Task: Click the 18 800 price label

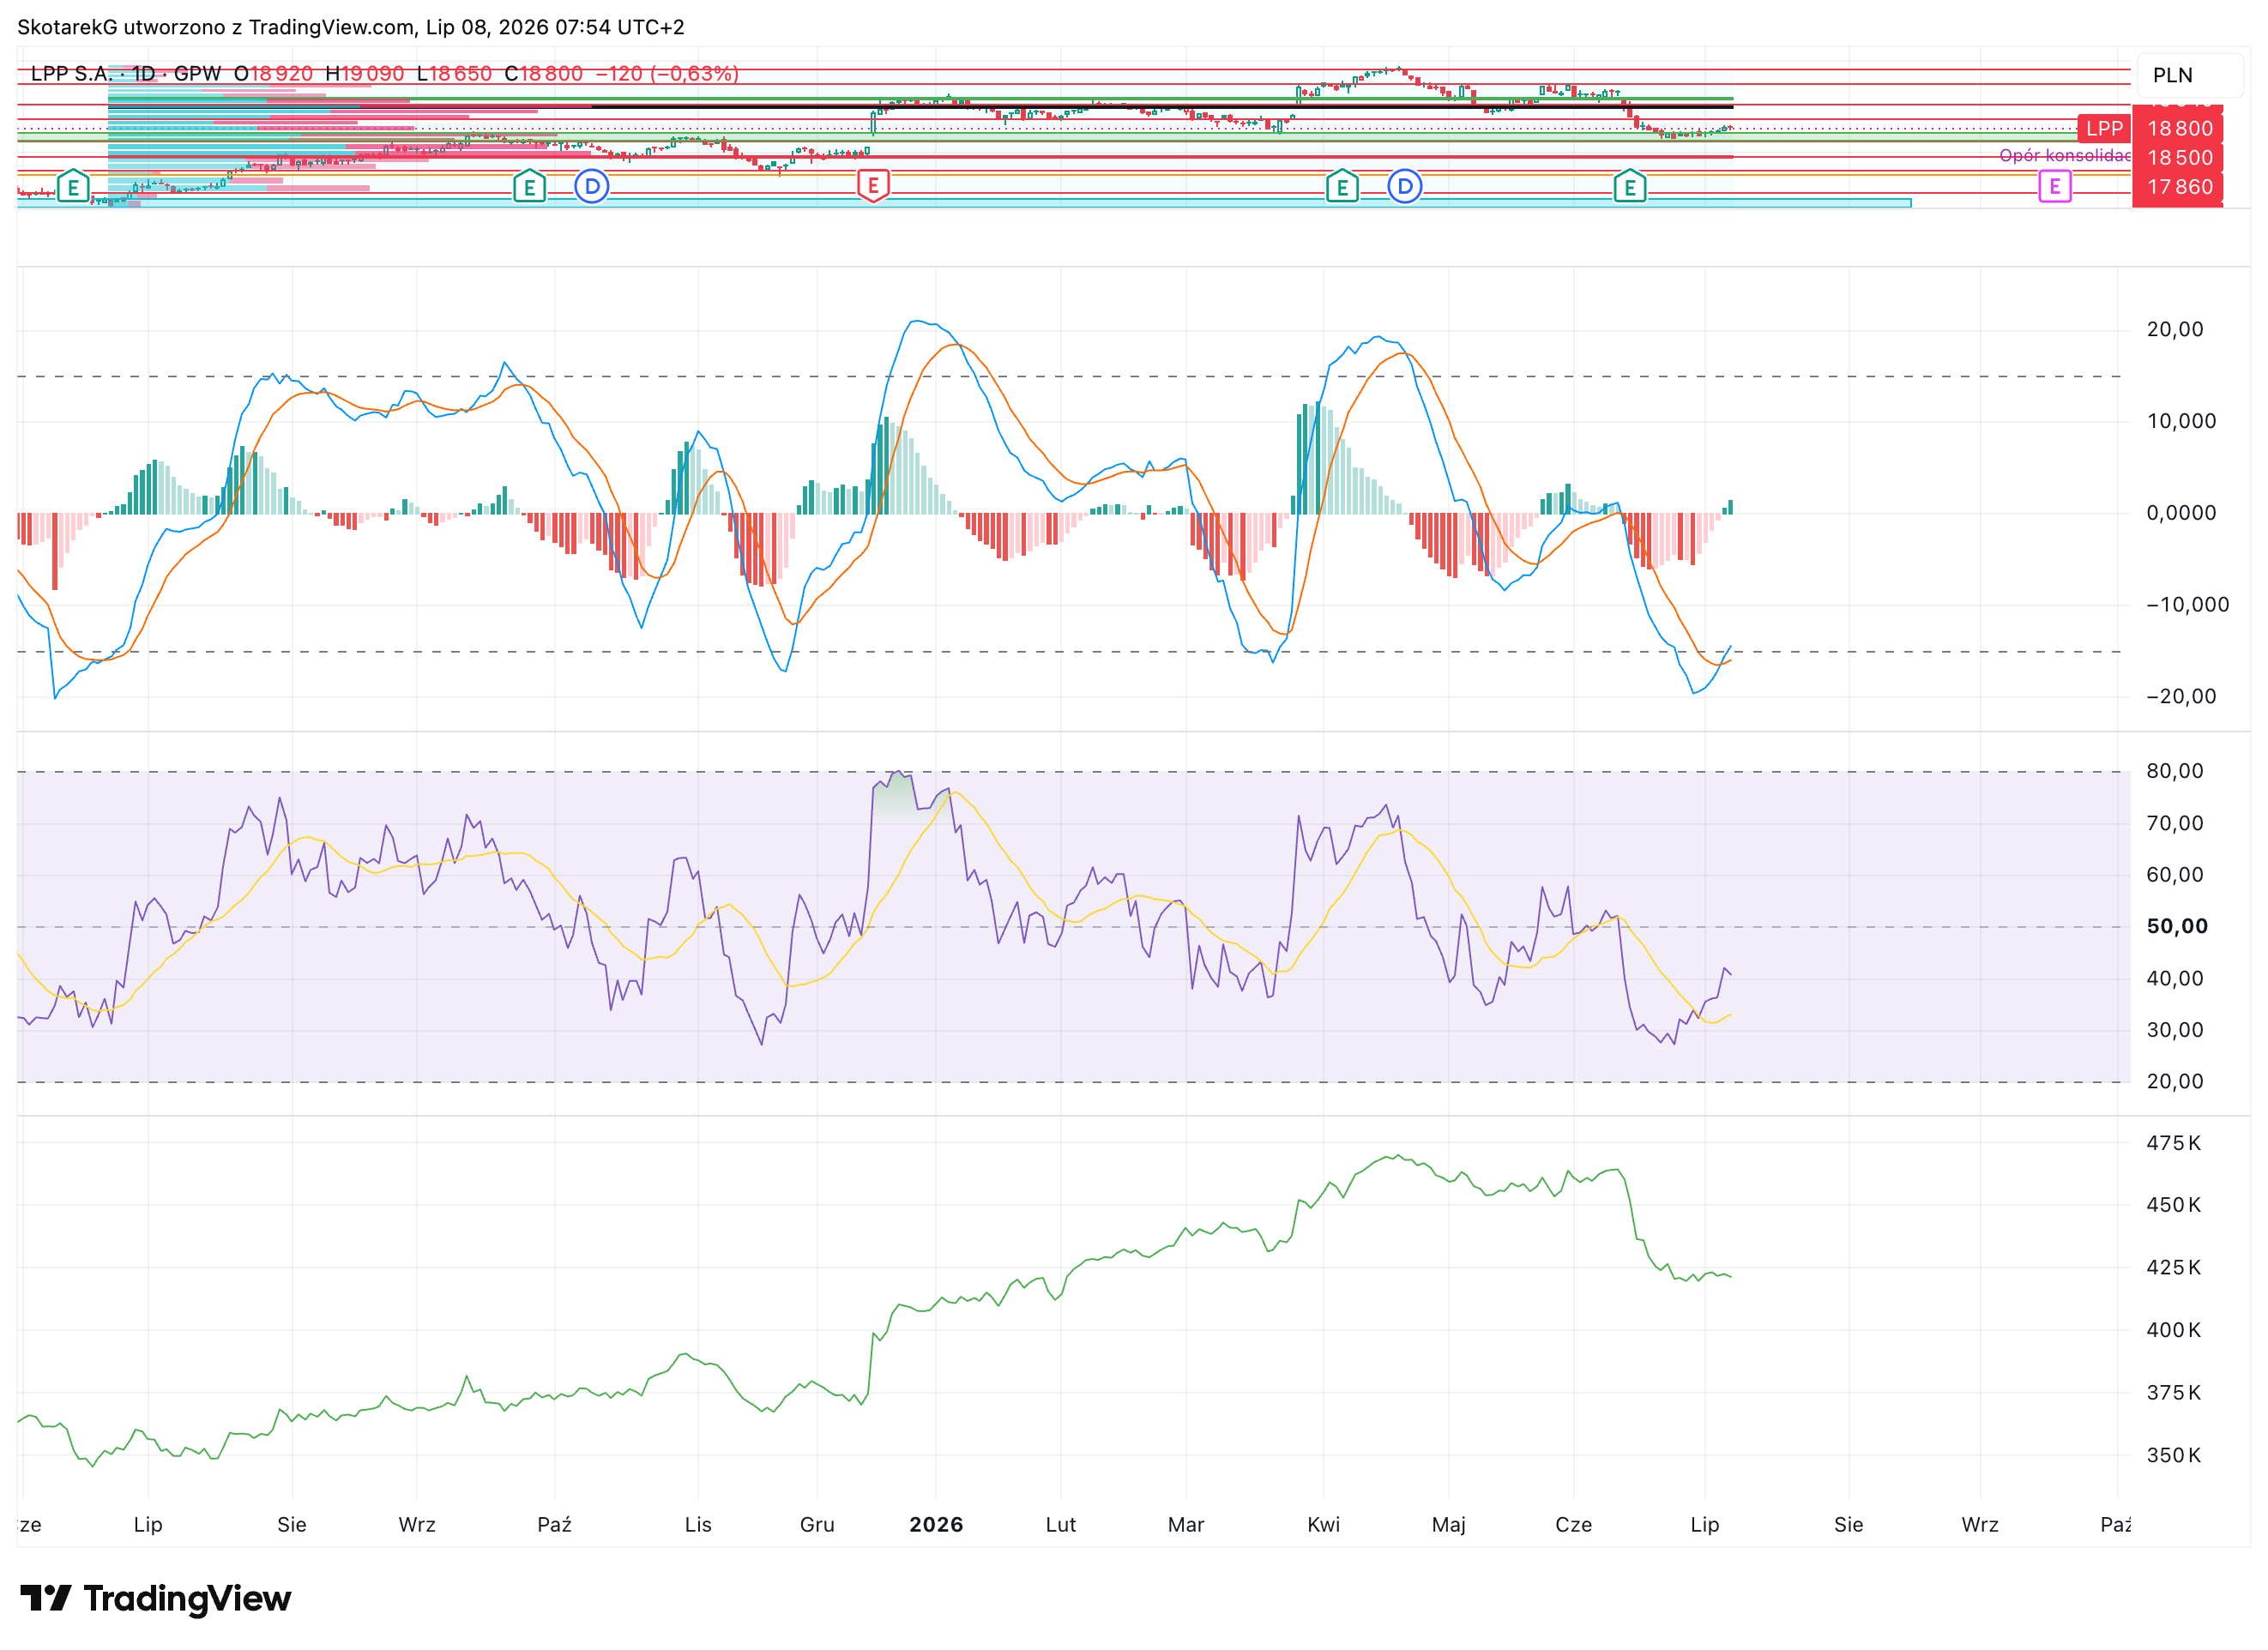Action: (x=2179, y=128)
